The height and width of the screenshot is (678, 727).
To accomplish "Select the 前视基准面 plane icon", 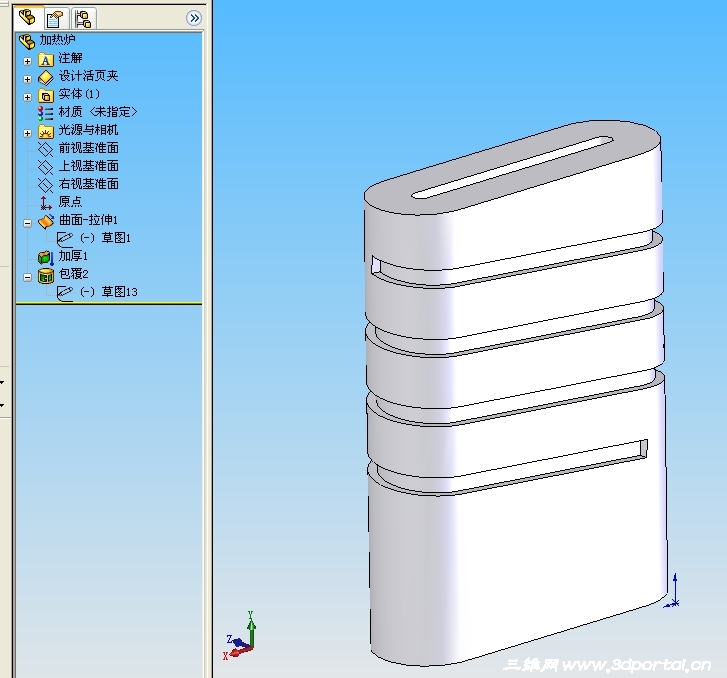I will click(45, 149).
